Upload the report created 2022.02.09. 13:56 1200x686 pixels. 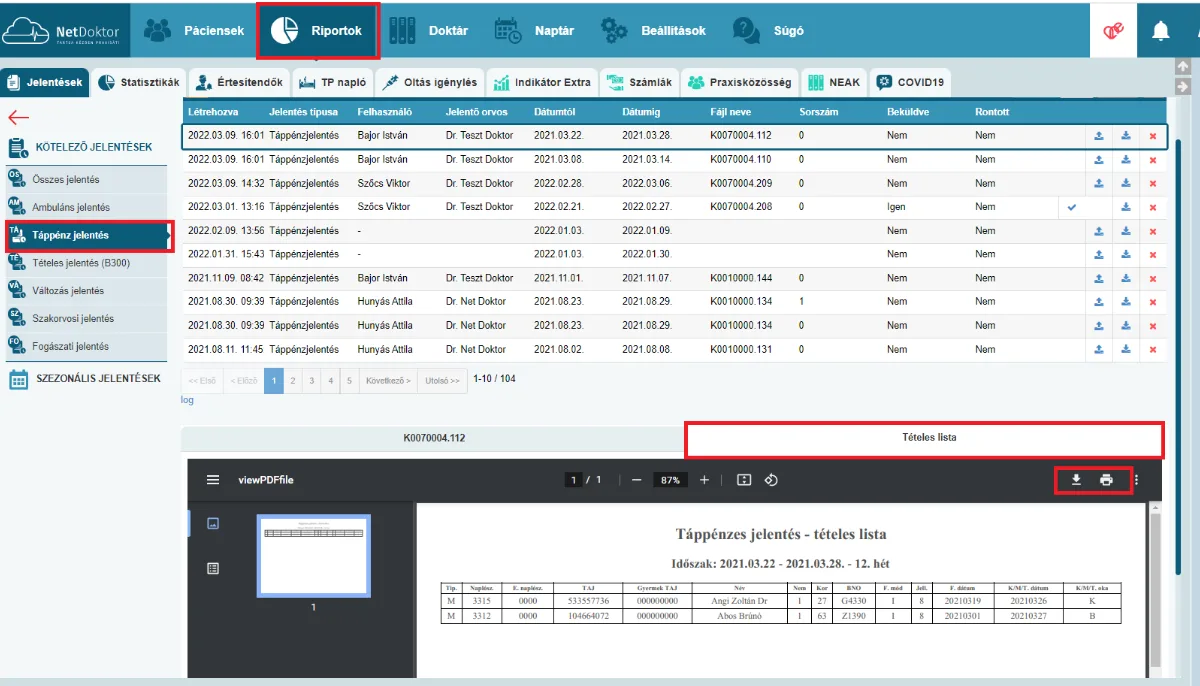1099,231
